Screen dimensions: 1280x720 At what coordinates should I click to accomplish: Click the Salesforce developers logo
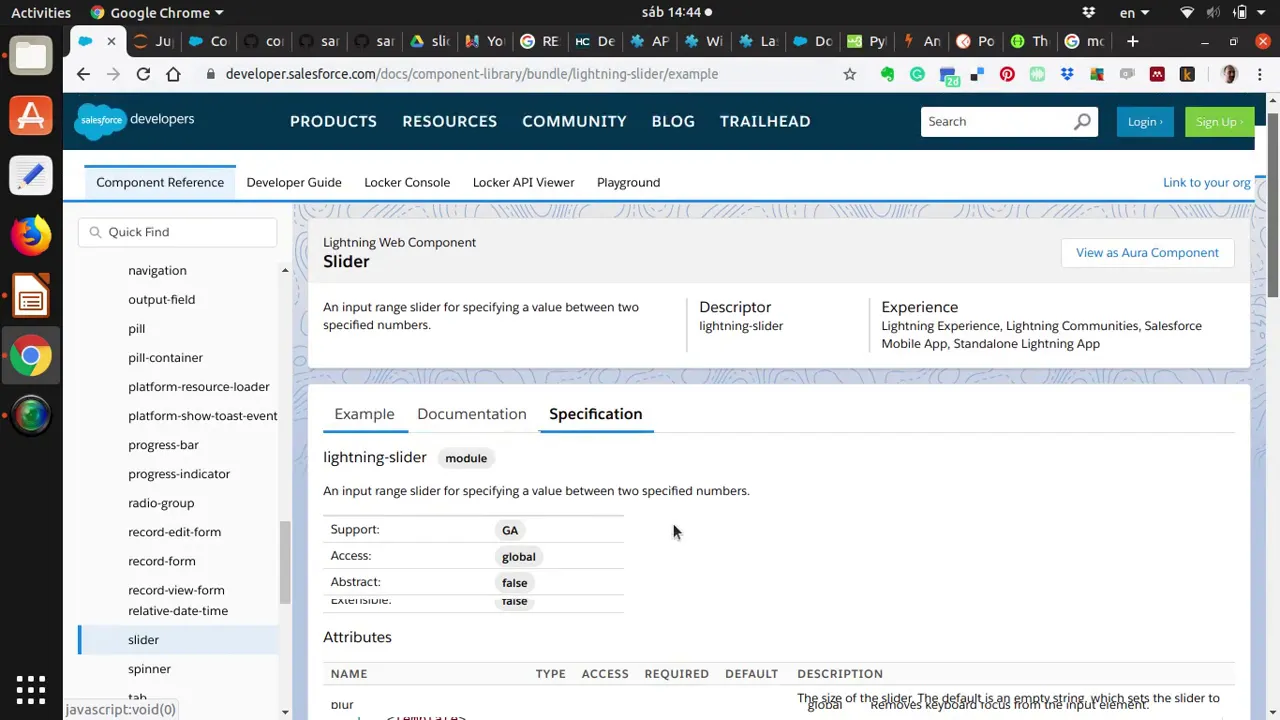(134, 121)
